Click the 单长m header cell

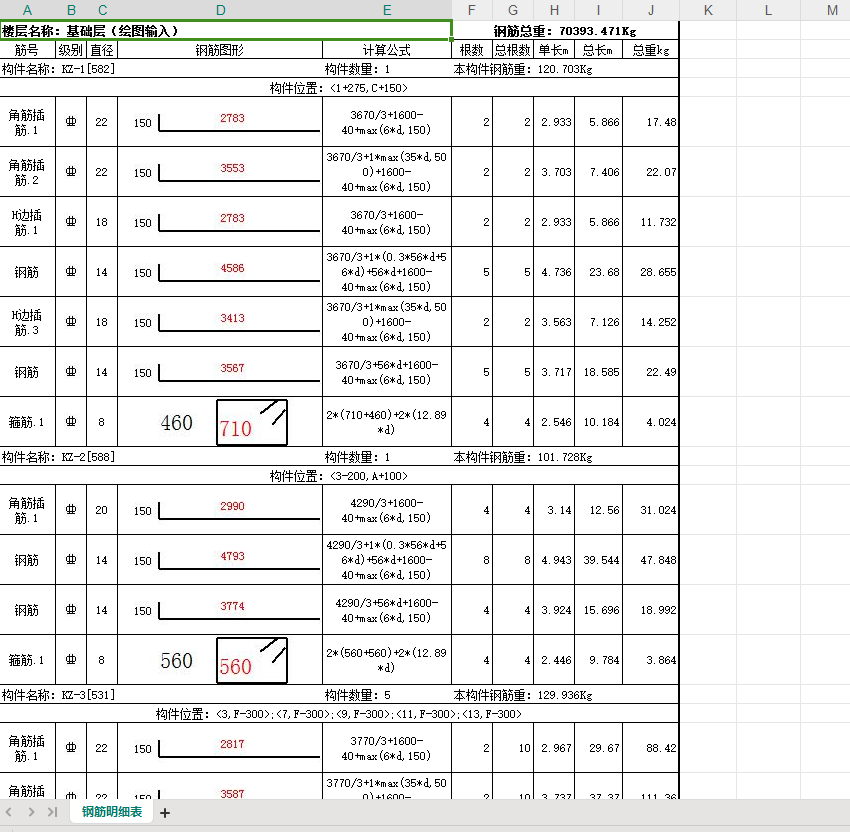(554, 50)
